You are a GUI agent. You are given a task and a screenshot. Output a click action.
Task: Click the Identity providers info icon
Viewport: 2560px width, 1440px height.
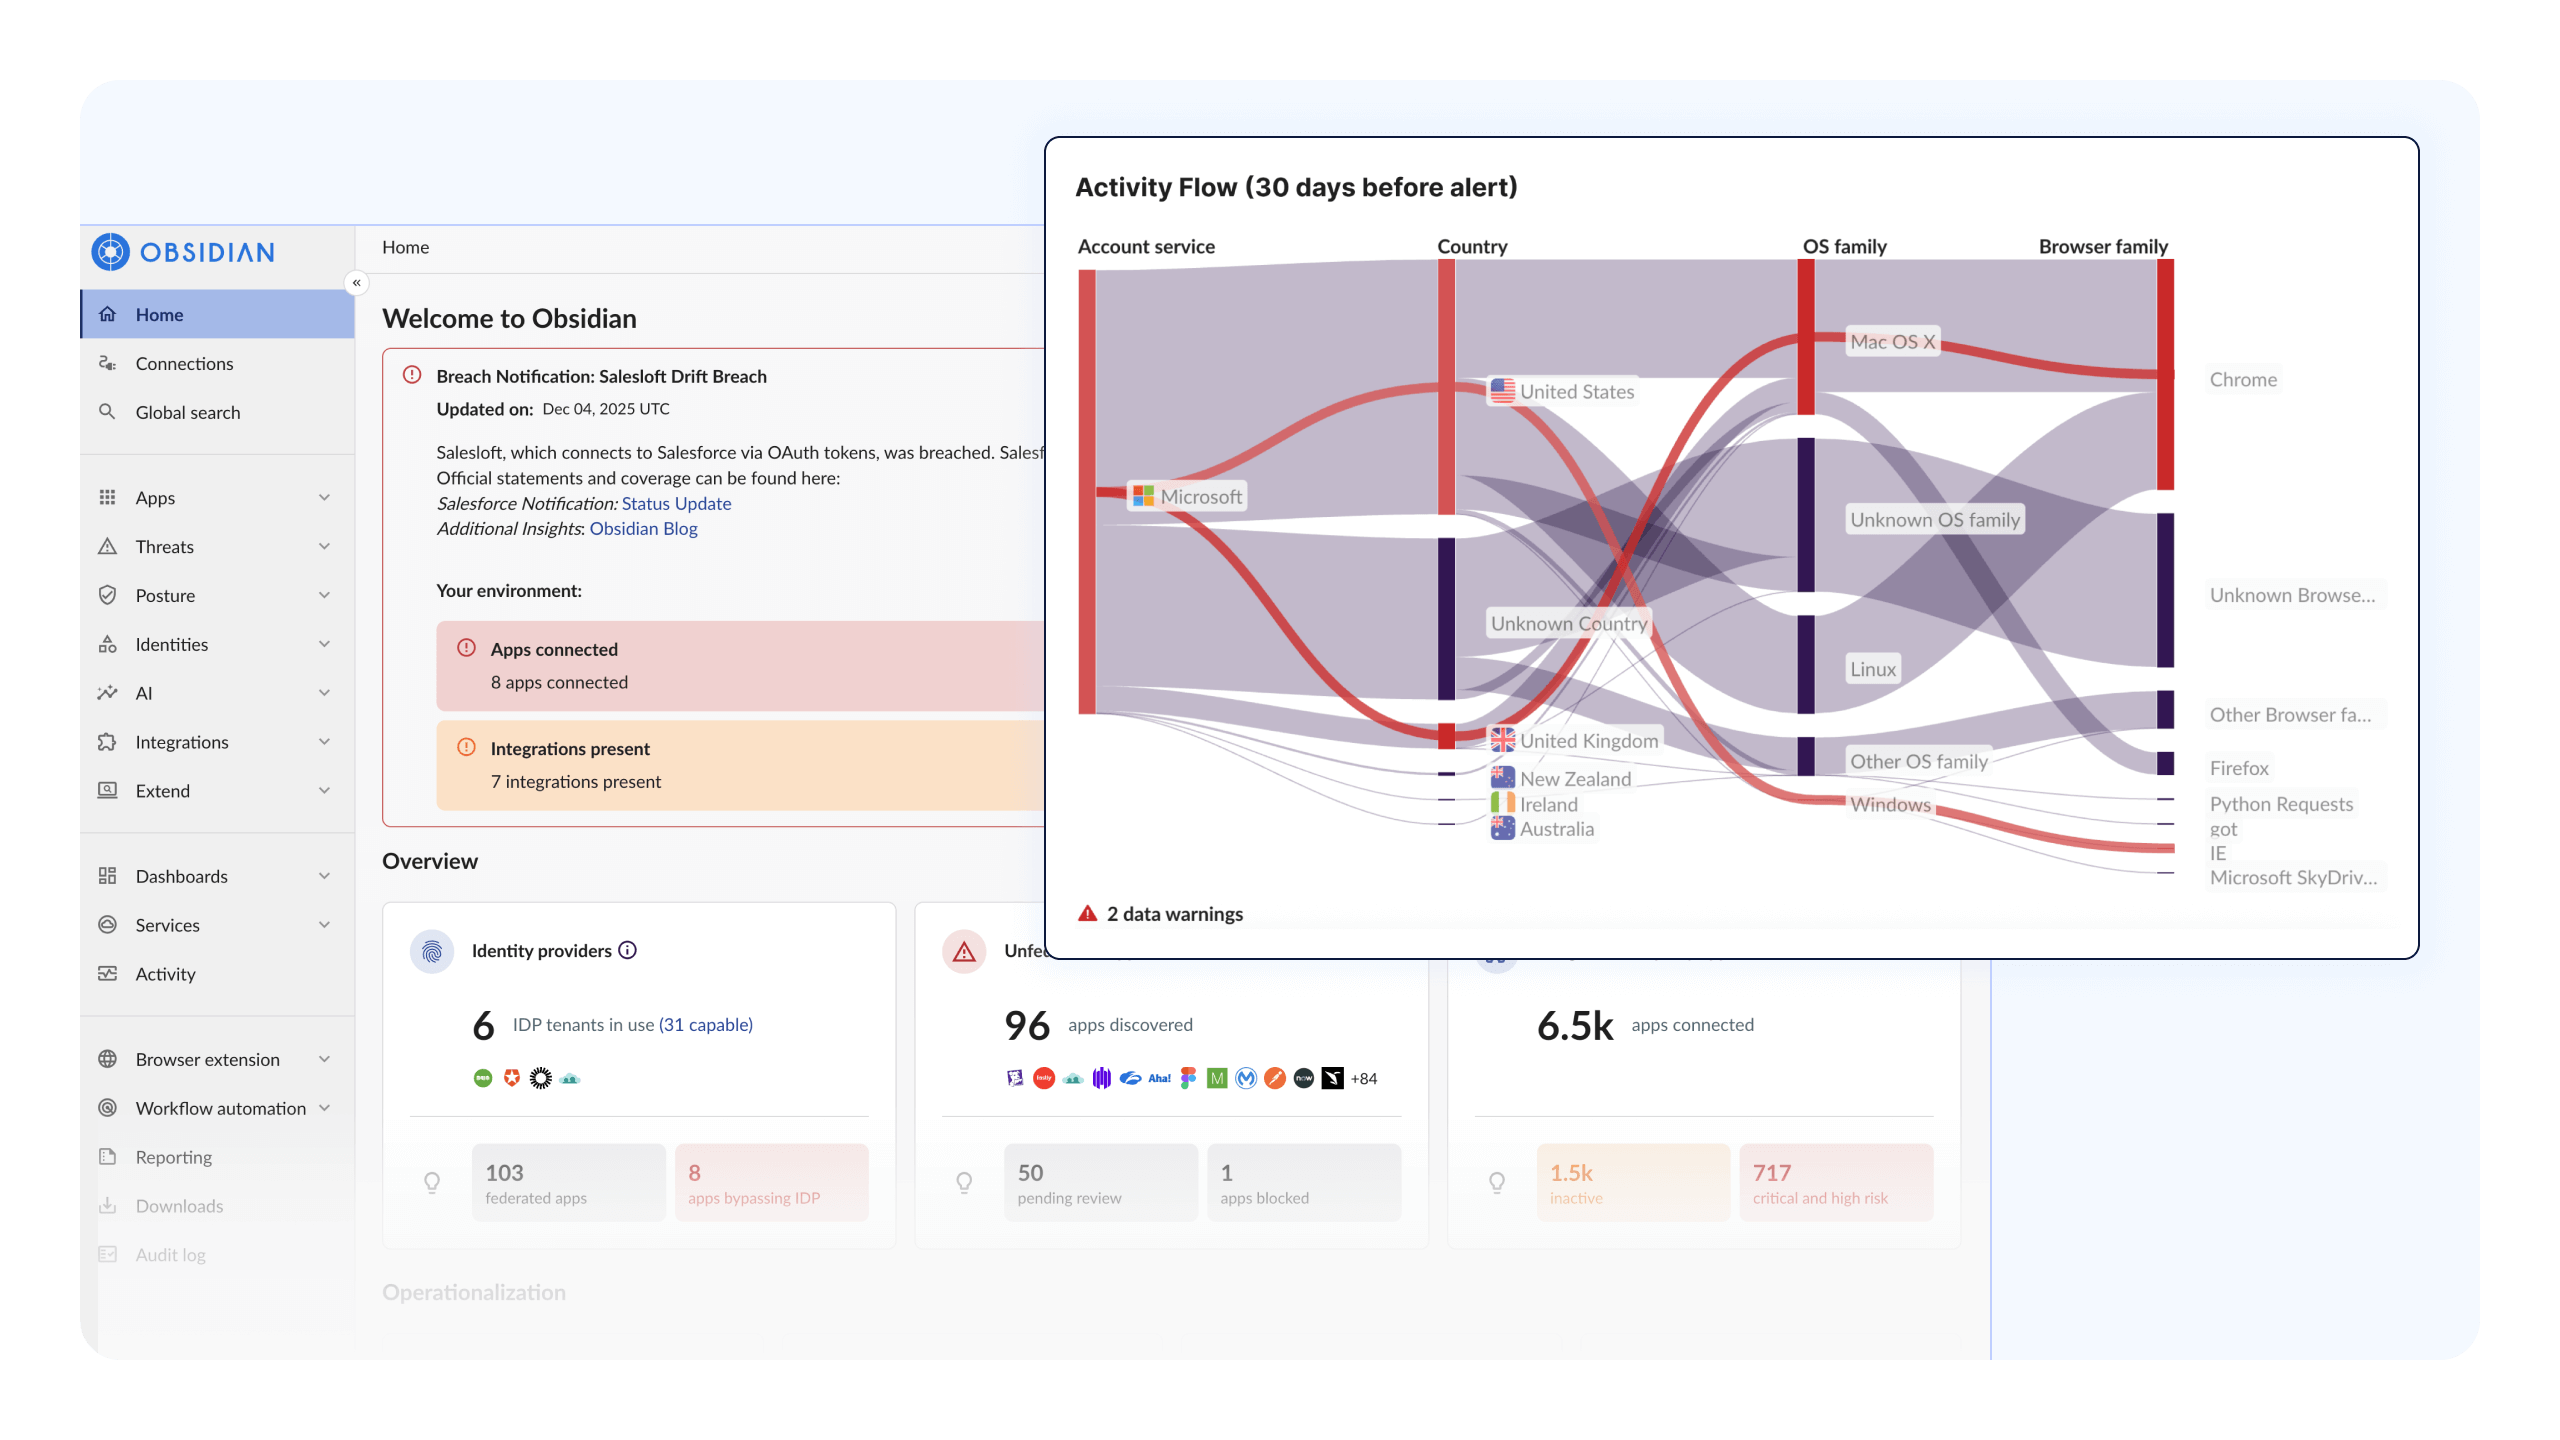click(627, 950)
